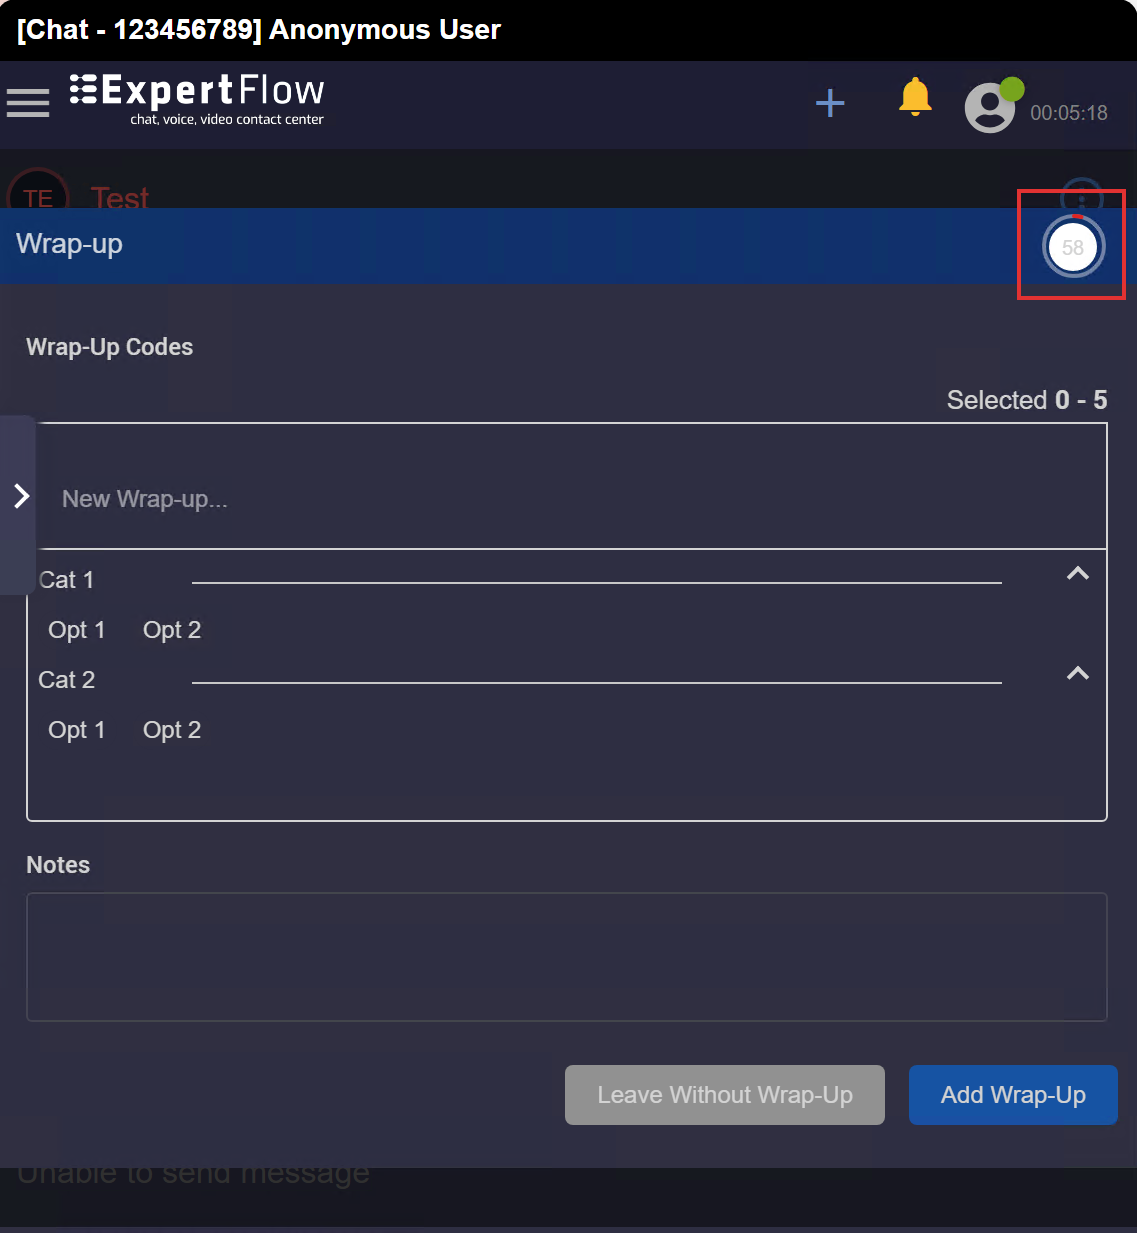Screen dimensions: 1137x1233
Task: Collapse the Cat 2 category
Action: [1077, 673]
